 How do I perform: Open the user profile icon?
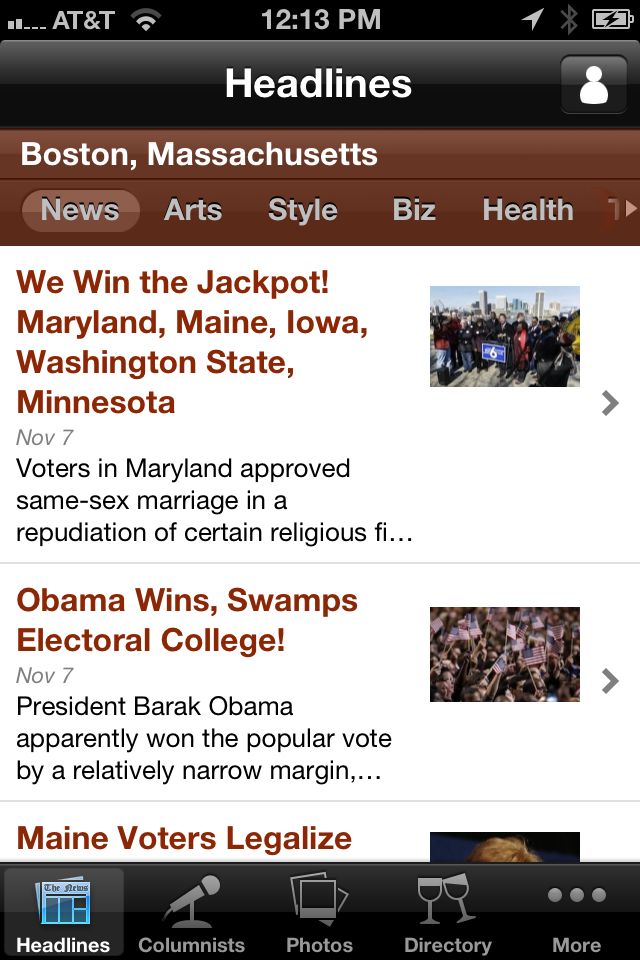593,84
